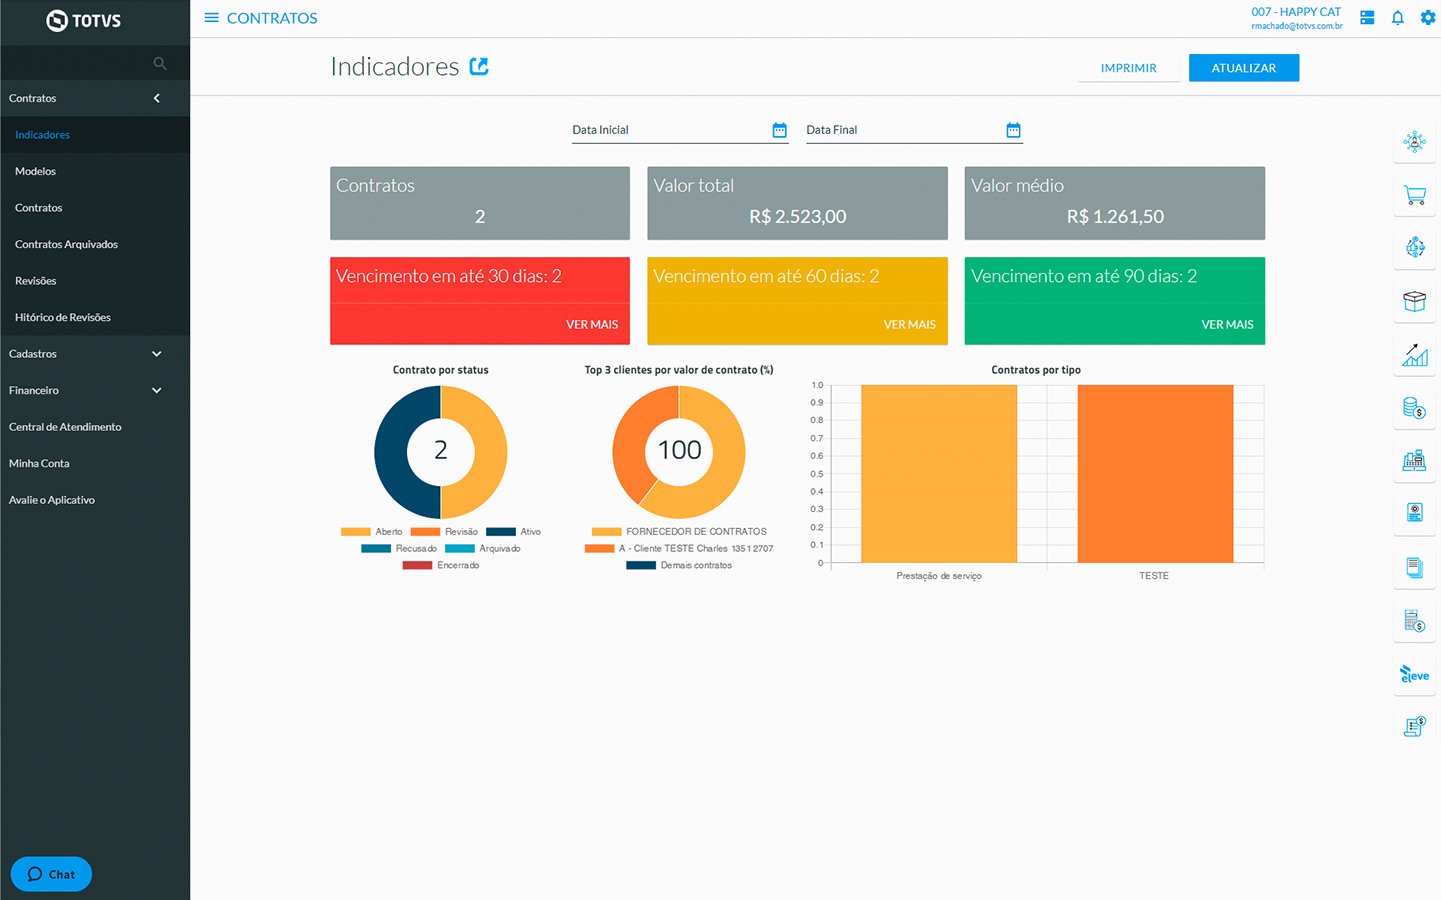
Task: Open the Eleve app icon
Action: [x=1414, y=675]
